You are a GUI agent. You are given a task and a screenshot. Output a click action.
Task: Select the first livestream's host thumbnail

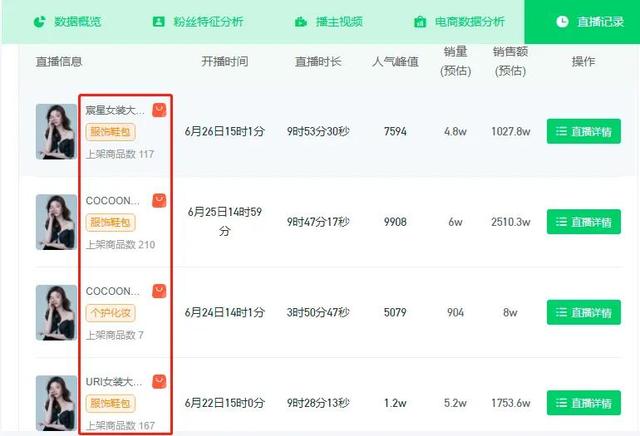point(56,131)
